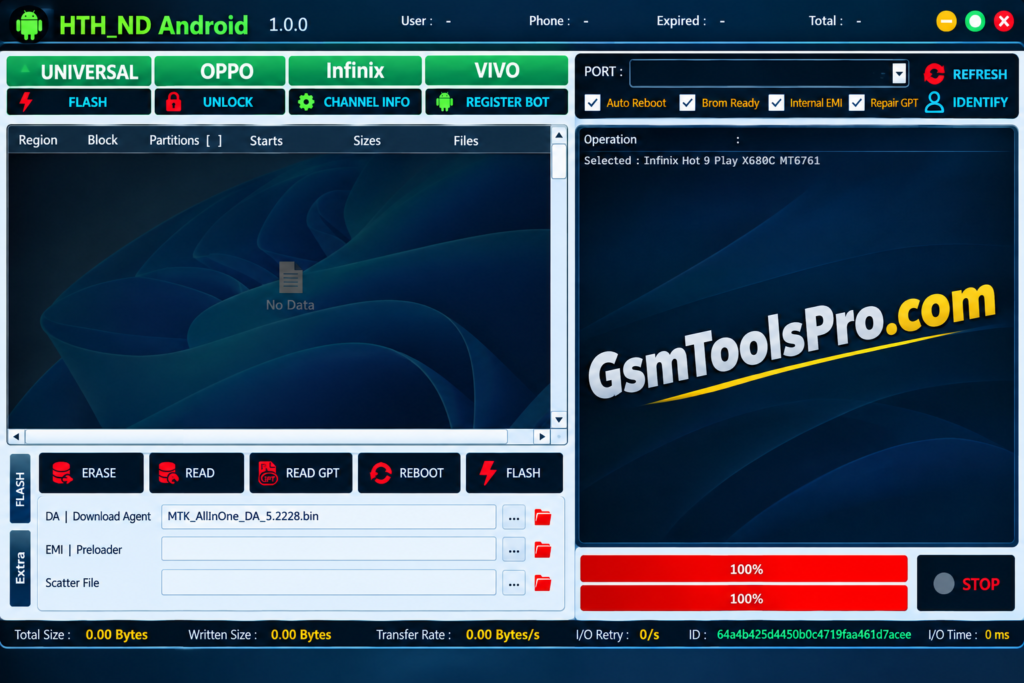Screen dimensions: 1024x683
Task: Click the green gear CHANNEL INFO icon
Action: 306,102
